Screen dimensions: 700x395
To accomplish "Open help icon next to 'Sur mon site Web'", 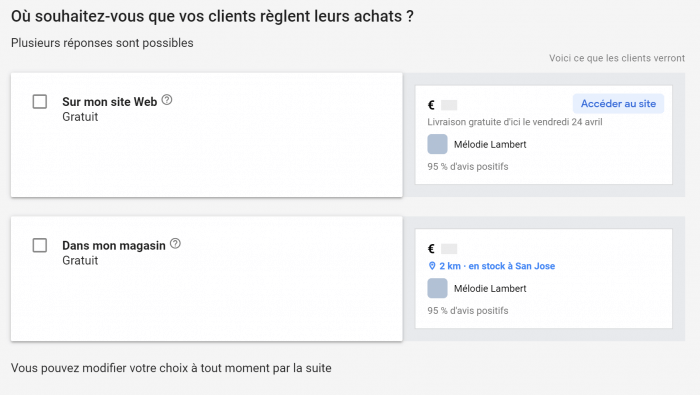I will (x=167, y=100).
